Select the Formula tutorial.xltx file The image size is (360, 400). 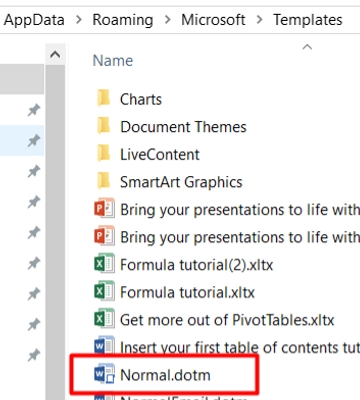click(187, 292)
